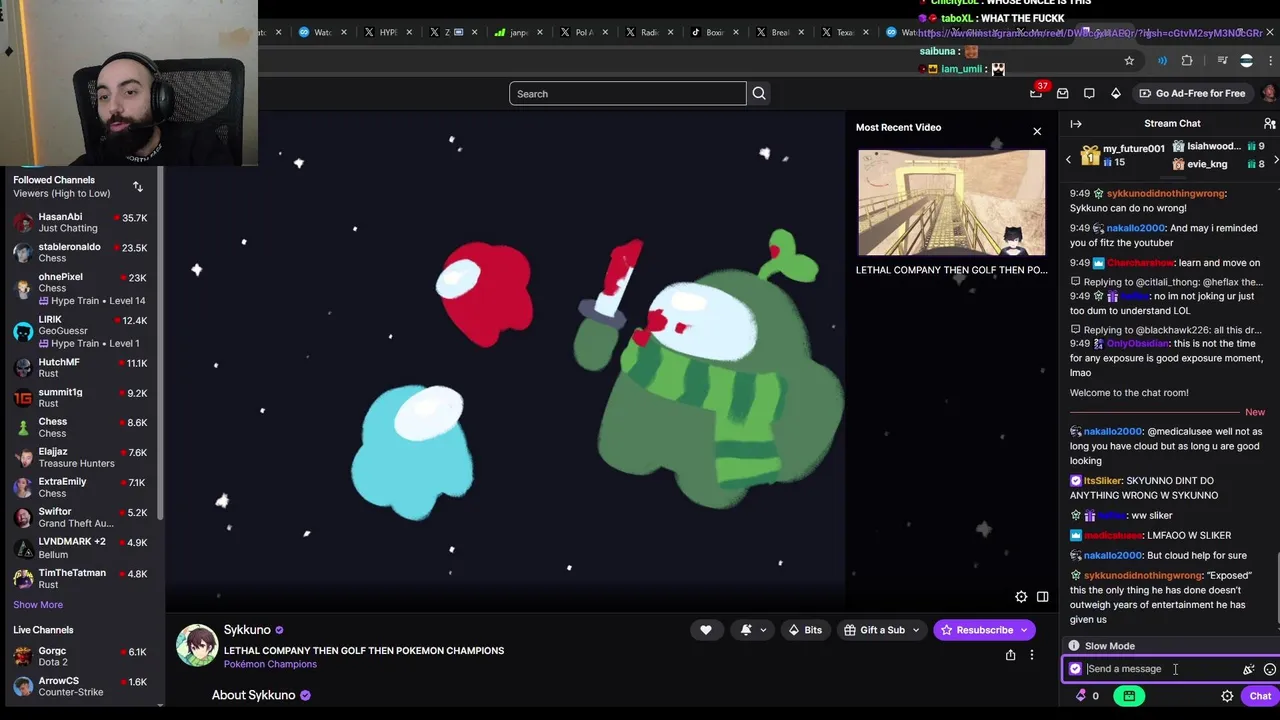Open the three-dot more options menu
This screenshot has width=1280, height=720.
(x=1032, y=656)
